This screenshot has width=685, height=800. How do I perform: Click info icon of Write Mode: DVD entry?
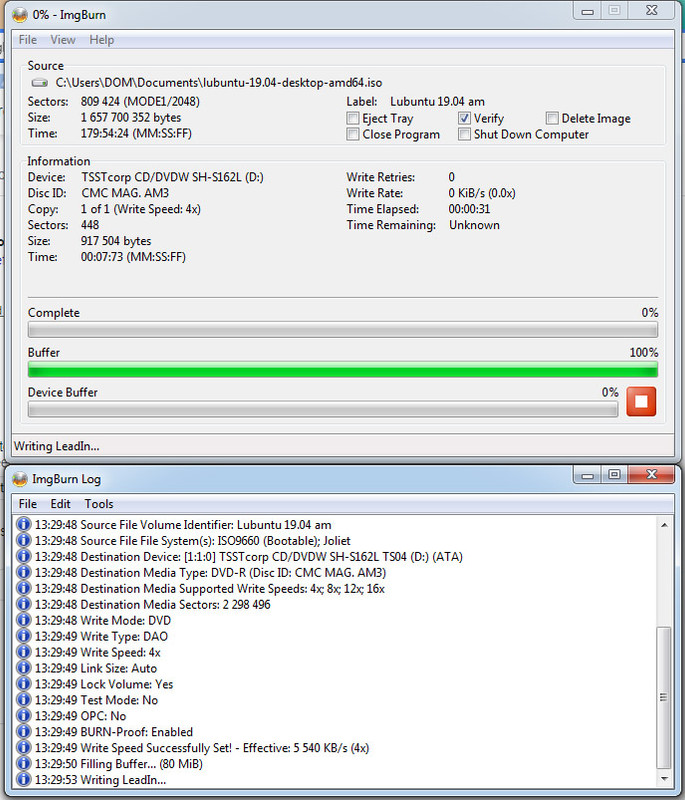tap(23, 620)
